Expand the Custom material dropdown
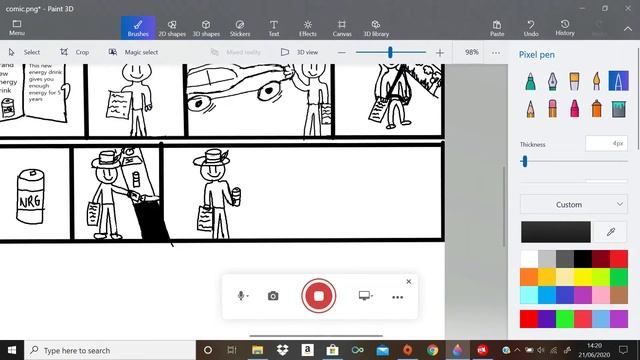Screen dimensions: 640x360 pos(573,204)
